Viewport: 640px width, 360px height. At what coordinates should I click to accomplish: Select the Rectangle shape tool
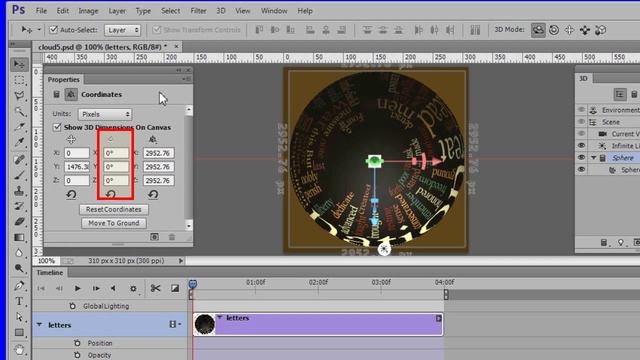pyautogui.click(x=19, y=333)
